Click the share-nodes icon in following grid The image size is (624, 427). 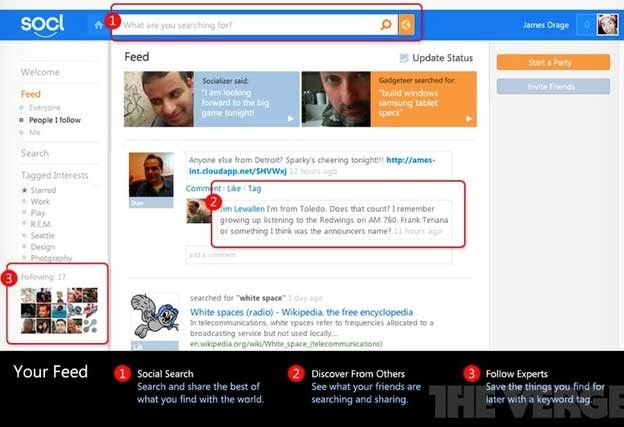click(x=90, y=326)
